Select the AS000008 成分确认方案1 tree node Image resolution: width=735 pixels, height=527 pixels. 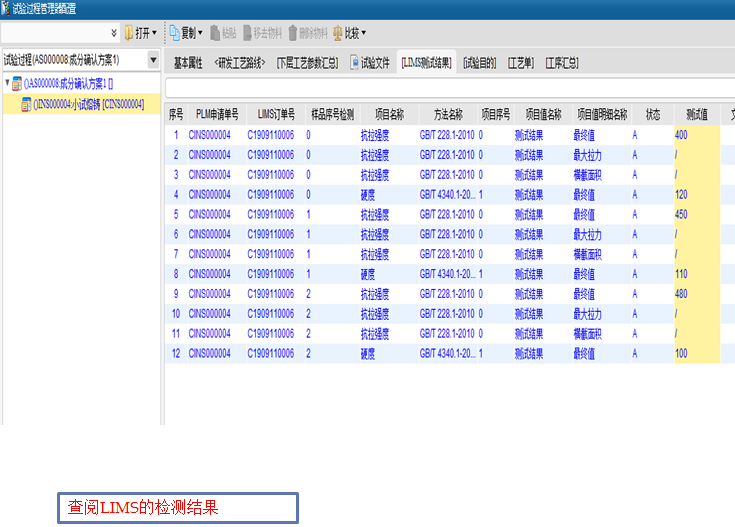pos(70,85)
